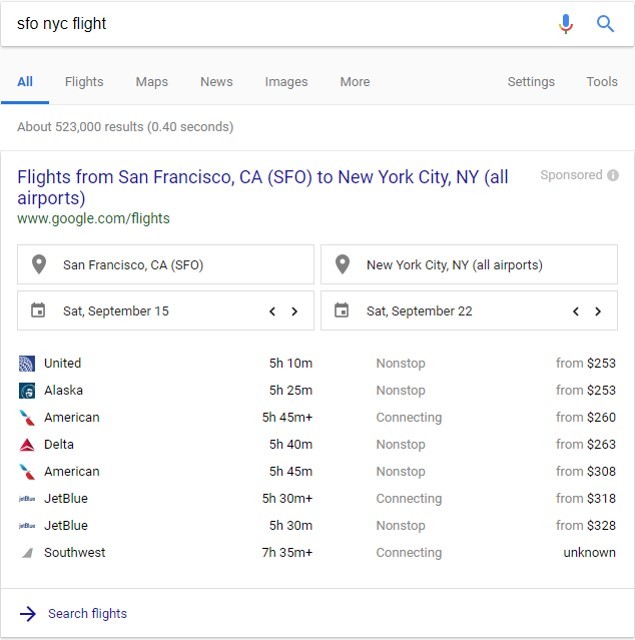
Task: Click the Delta airline logo
Action: [x=27, y=444]
